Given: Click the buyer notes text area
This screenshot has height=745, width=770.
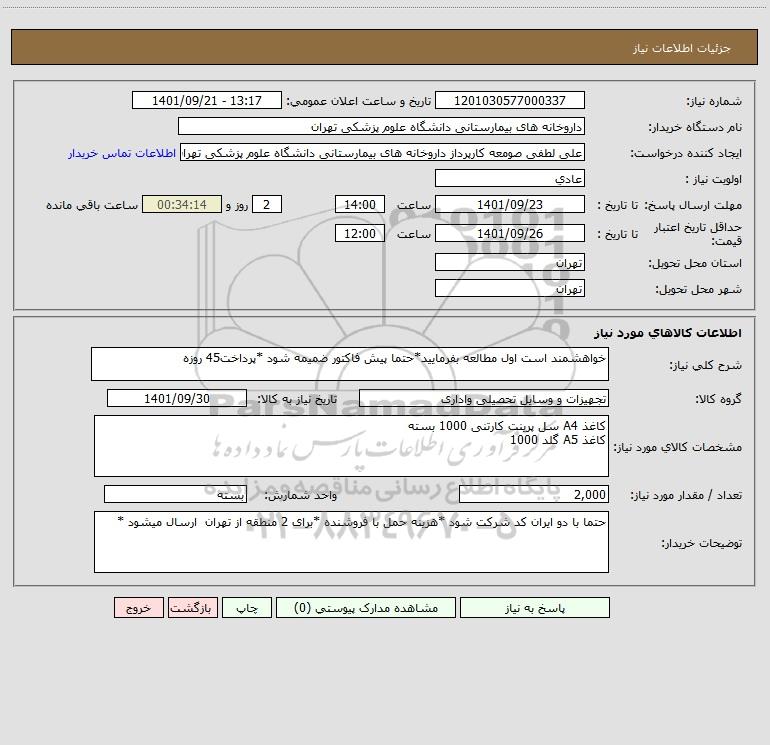Looking at the screenshot, I should 351,542.
